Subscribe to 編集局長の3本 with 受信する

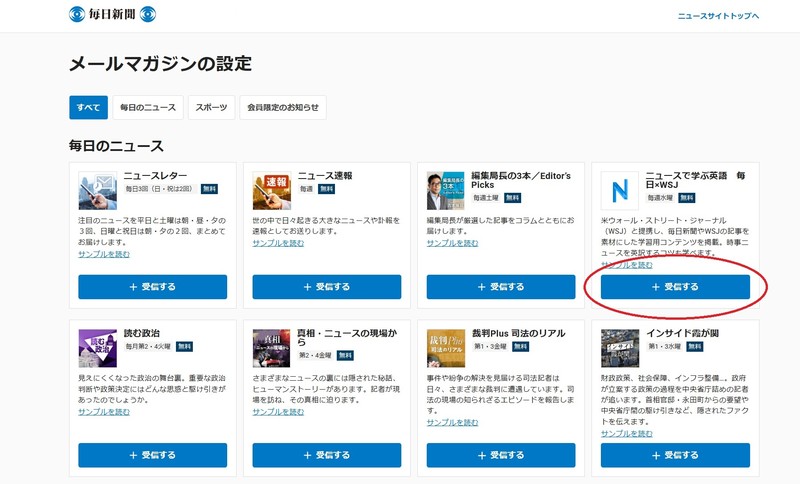[x=501, y=287]
